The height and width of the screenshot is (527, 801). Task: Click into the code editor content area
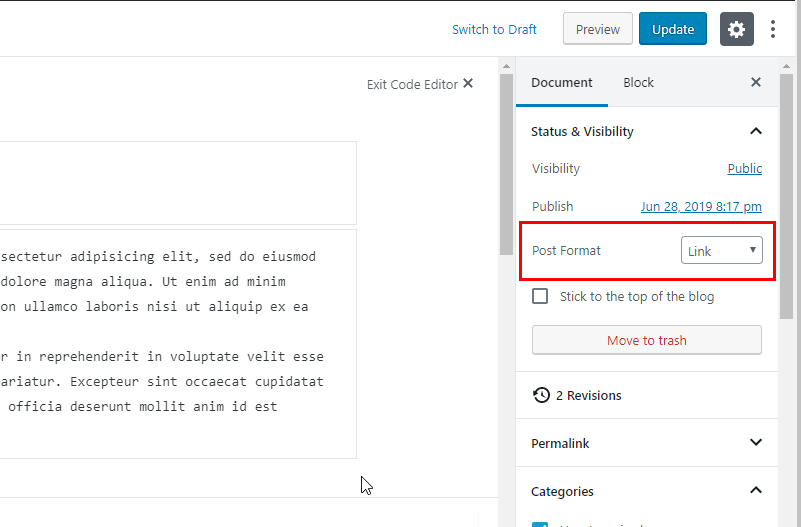(x=178, y=344)
